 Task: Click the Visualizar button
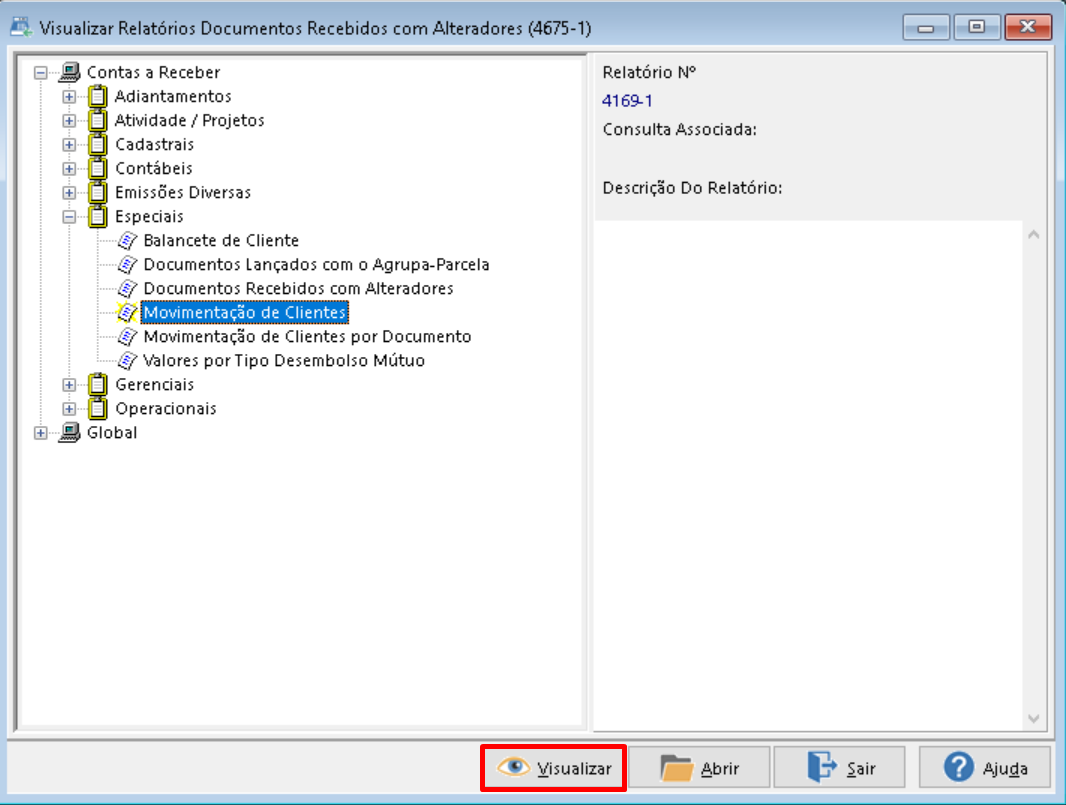coord(553,768)
